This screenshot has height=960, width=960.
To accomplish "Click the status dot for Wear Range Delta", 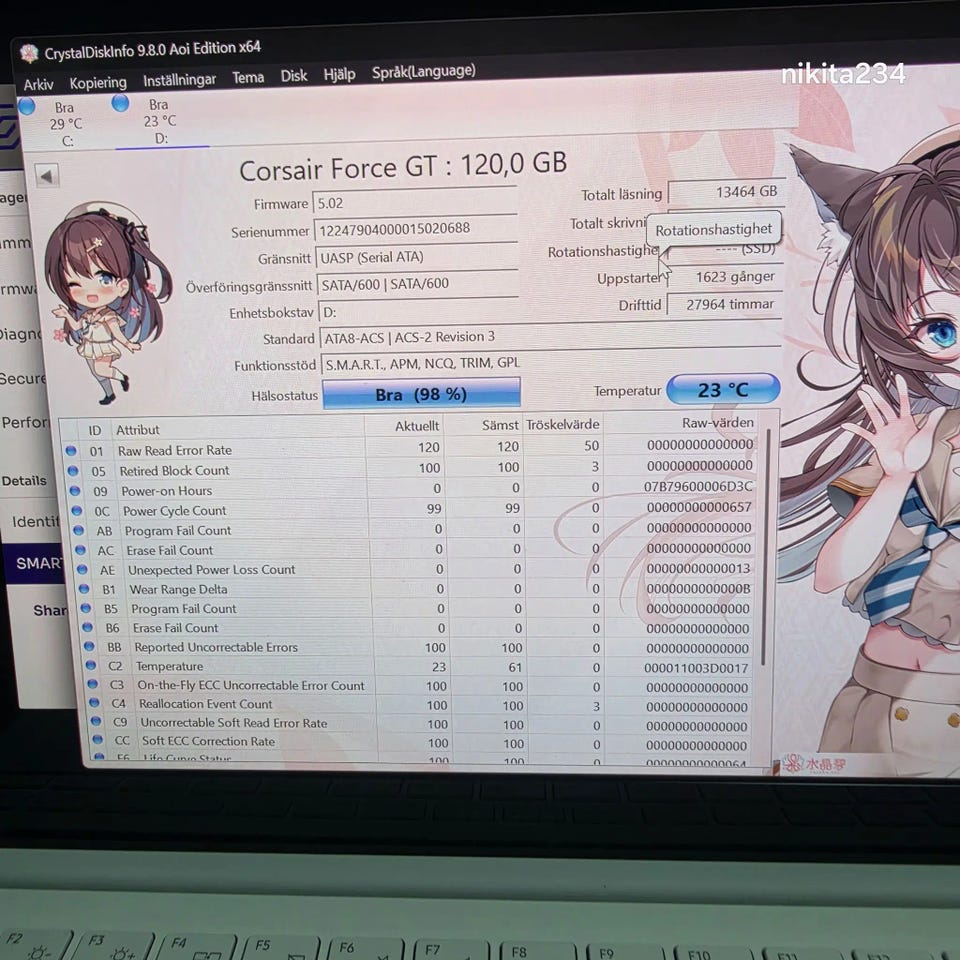I will pyautogui.click(x=84, y=589).
